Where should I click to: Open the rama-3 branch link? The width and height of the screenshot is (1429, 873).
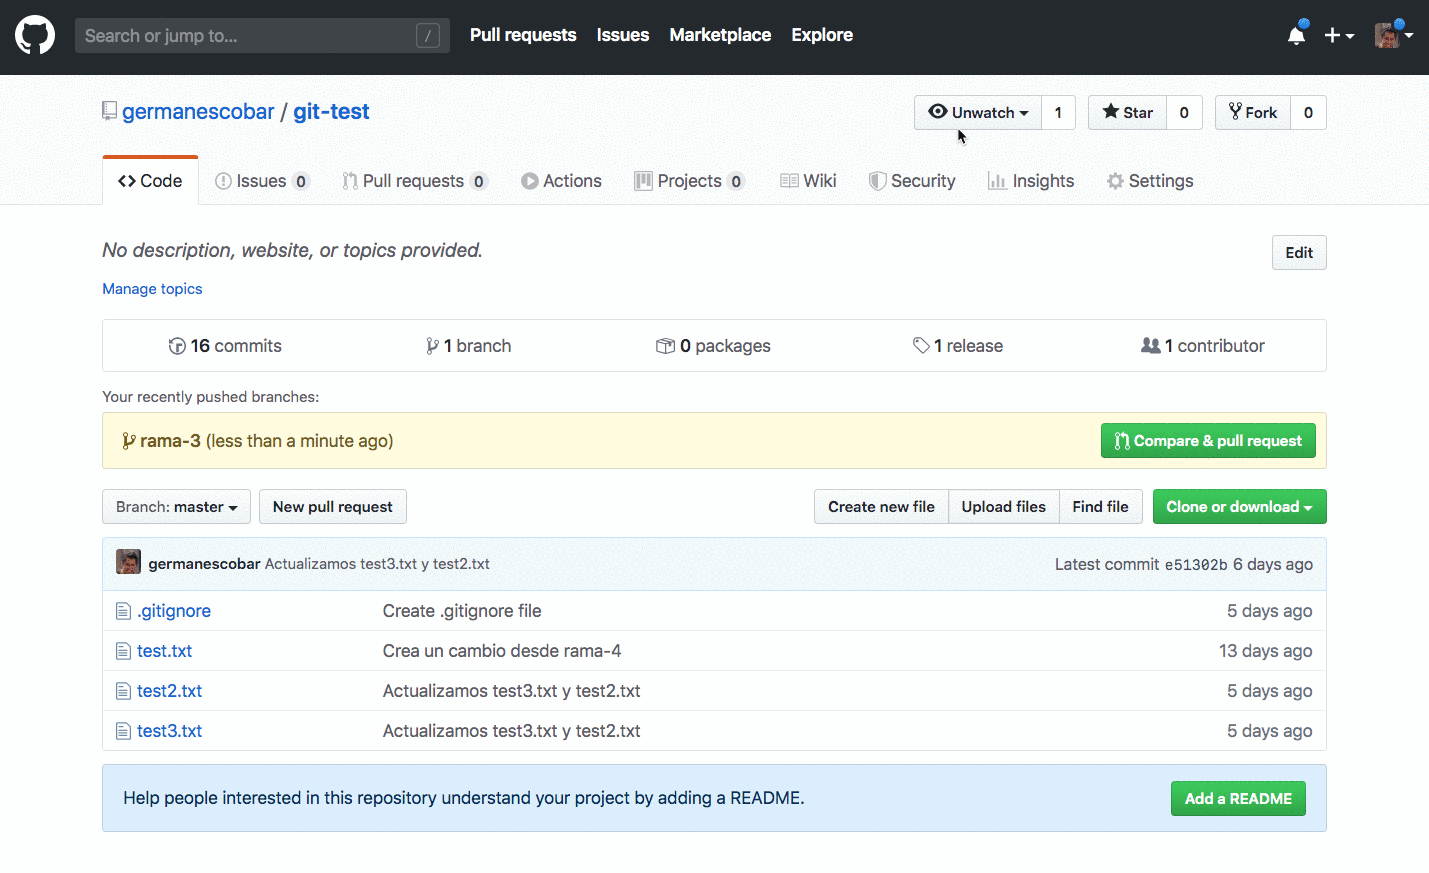[x=170, y=441]
